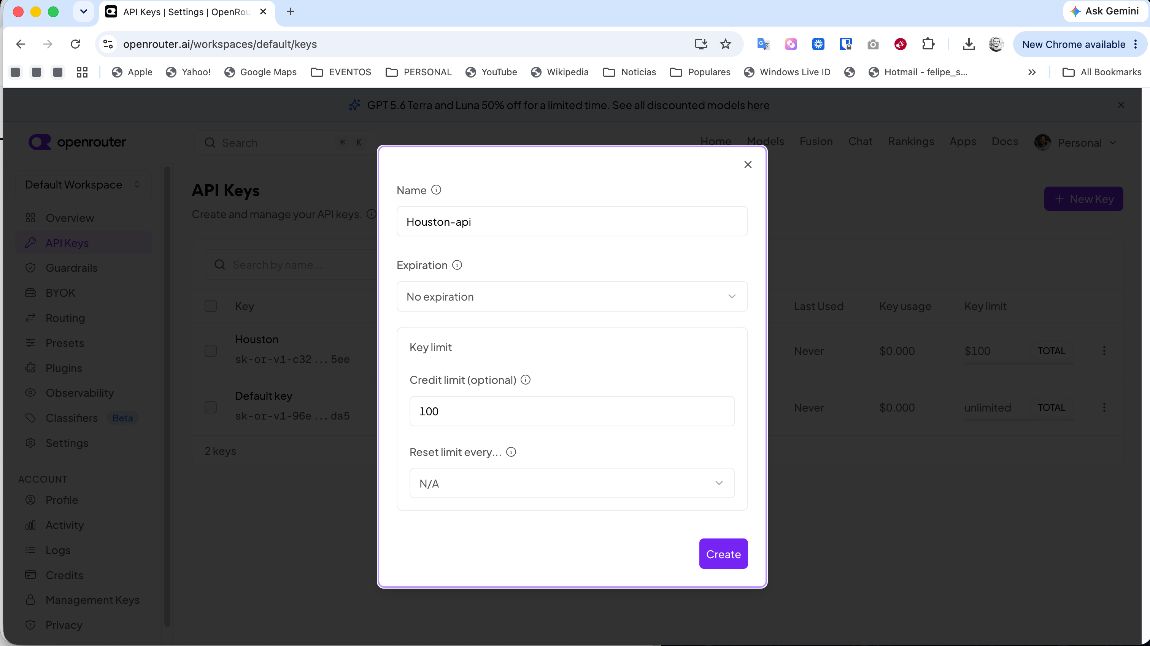Open the Personal account dropdown
This screenshot has height=646, width=1150.
1075,142
